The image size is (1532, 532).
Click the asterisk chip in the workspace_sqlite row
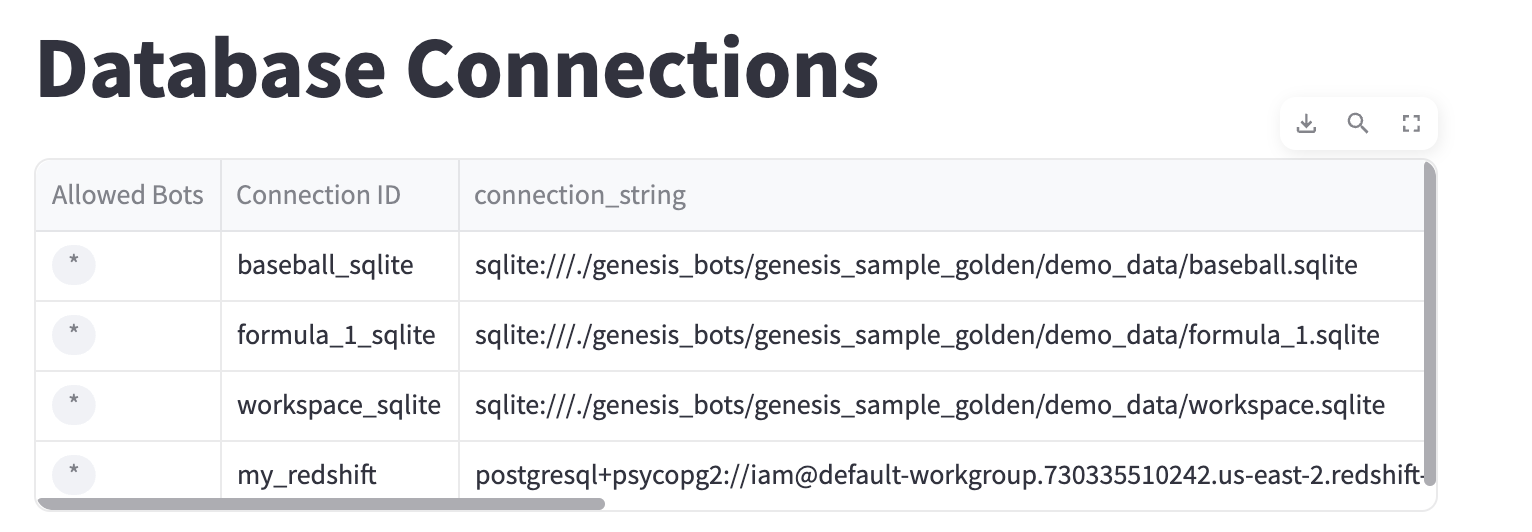73,405
